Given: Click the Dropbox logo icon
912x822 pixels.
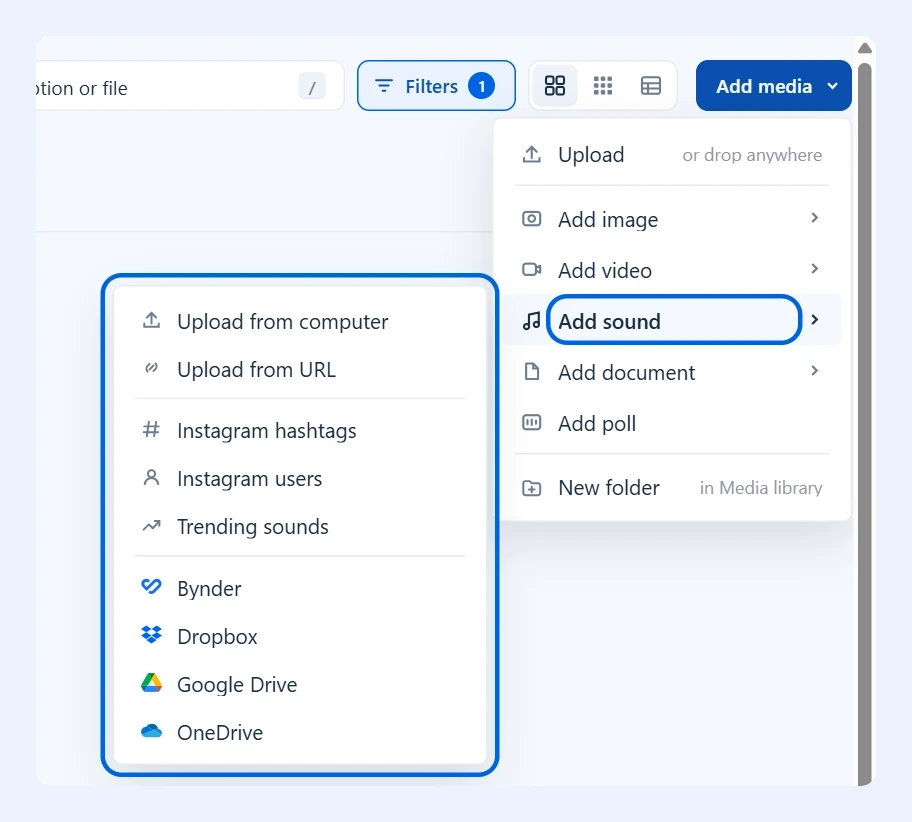Looking at the screenshot, I should point(151,635).
